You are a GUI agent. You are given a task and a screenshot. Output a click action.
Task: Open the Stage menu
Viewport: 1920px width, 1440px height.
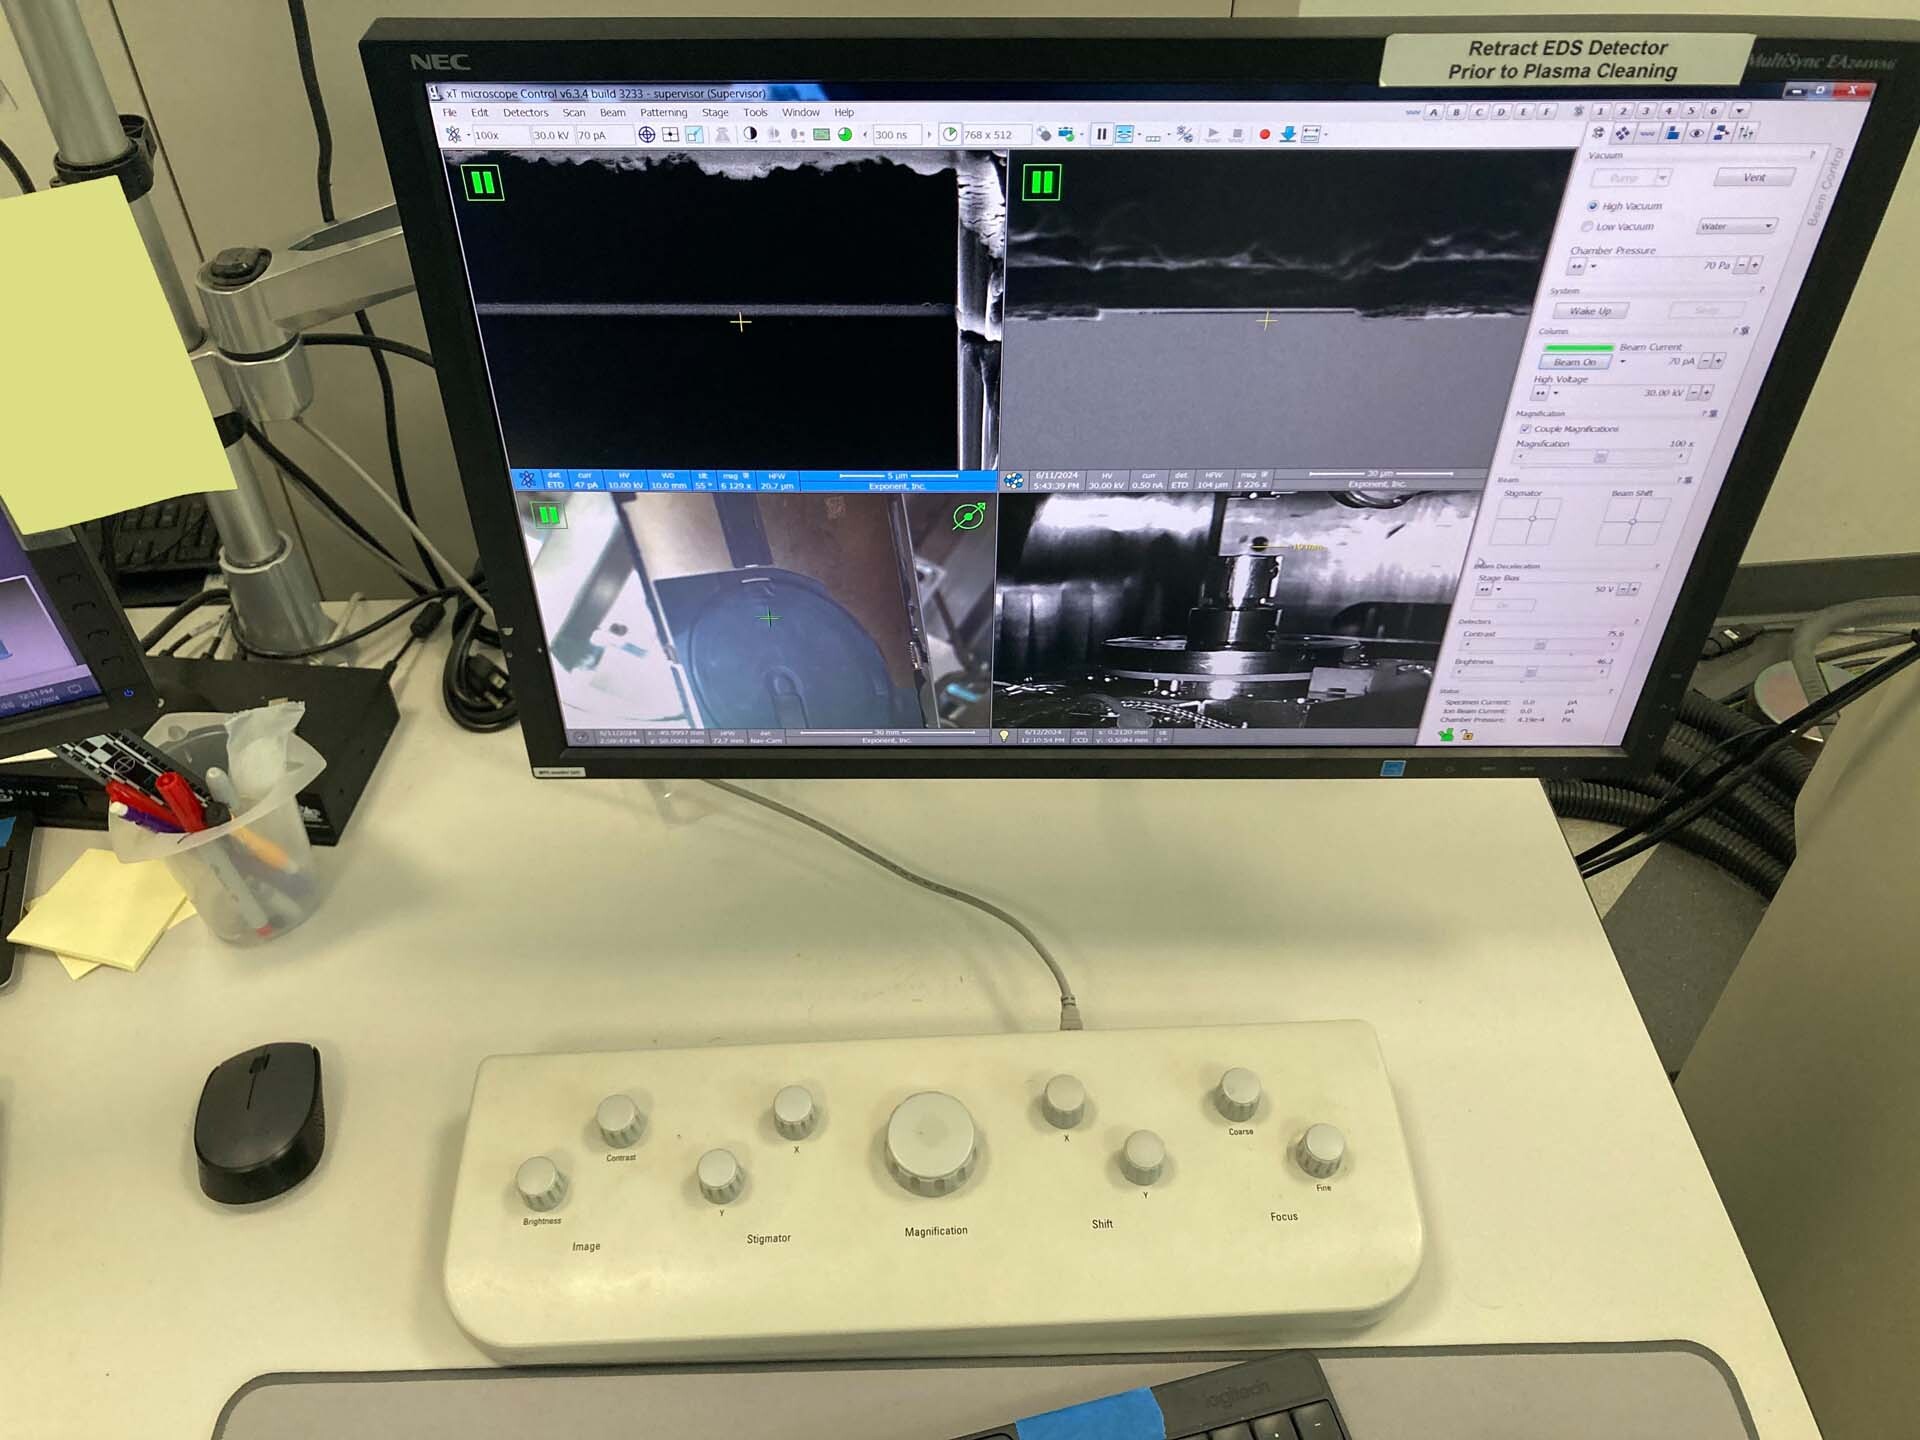pyautogui.click(x=715, y=112)
